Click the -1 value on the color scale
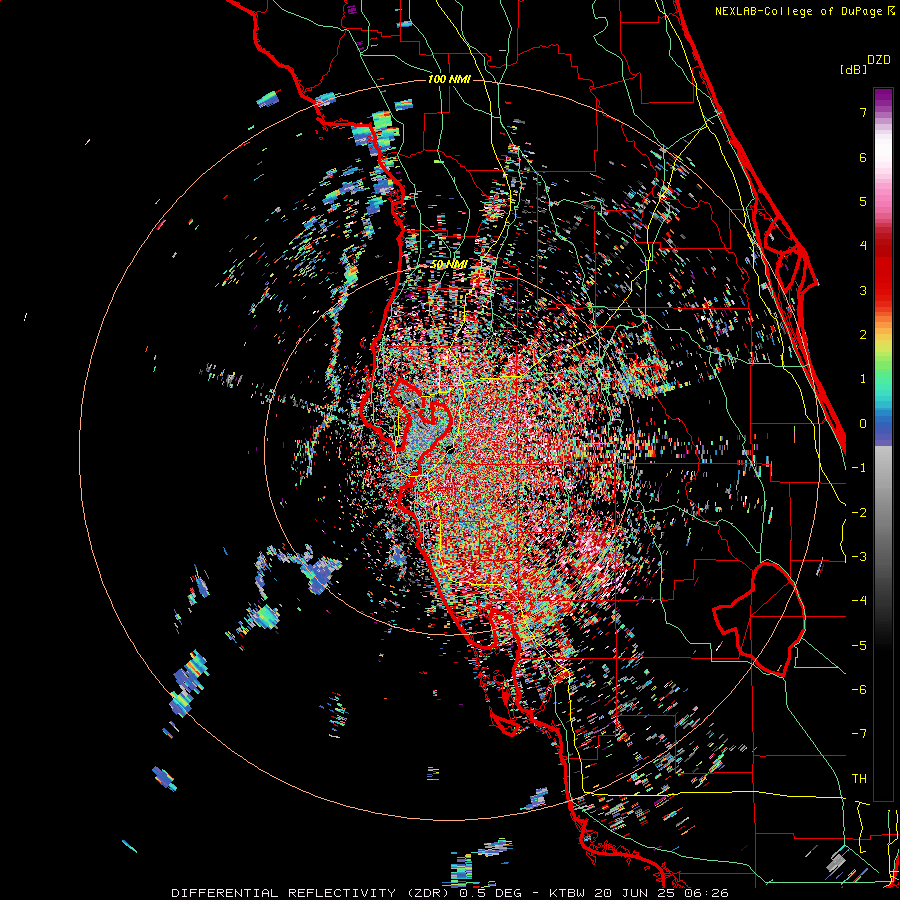Viewport: 900px width, 900px height. pos(859,468)
